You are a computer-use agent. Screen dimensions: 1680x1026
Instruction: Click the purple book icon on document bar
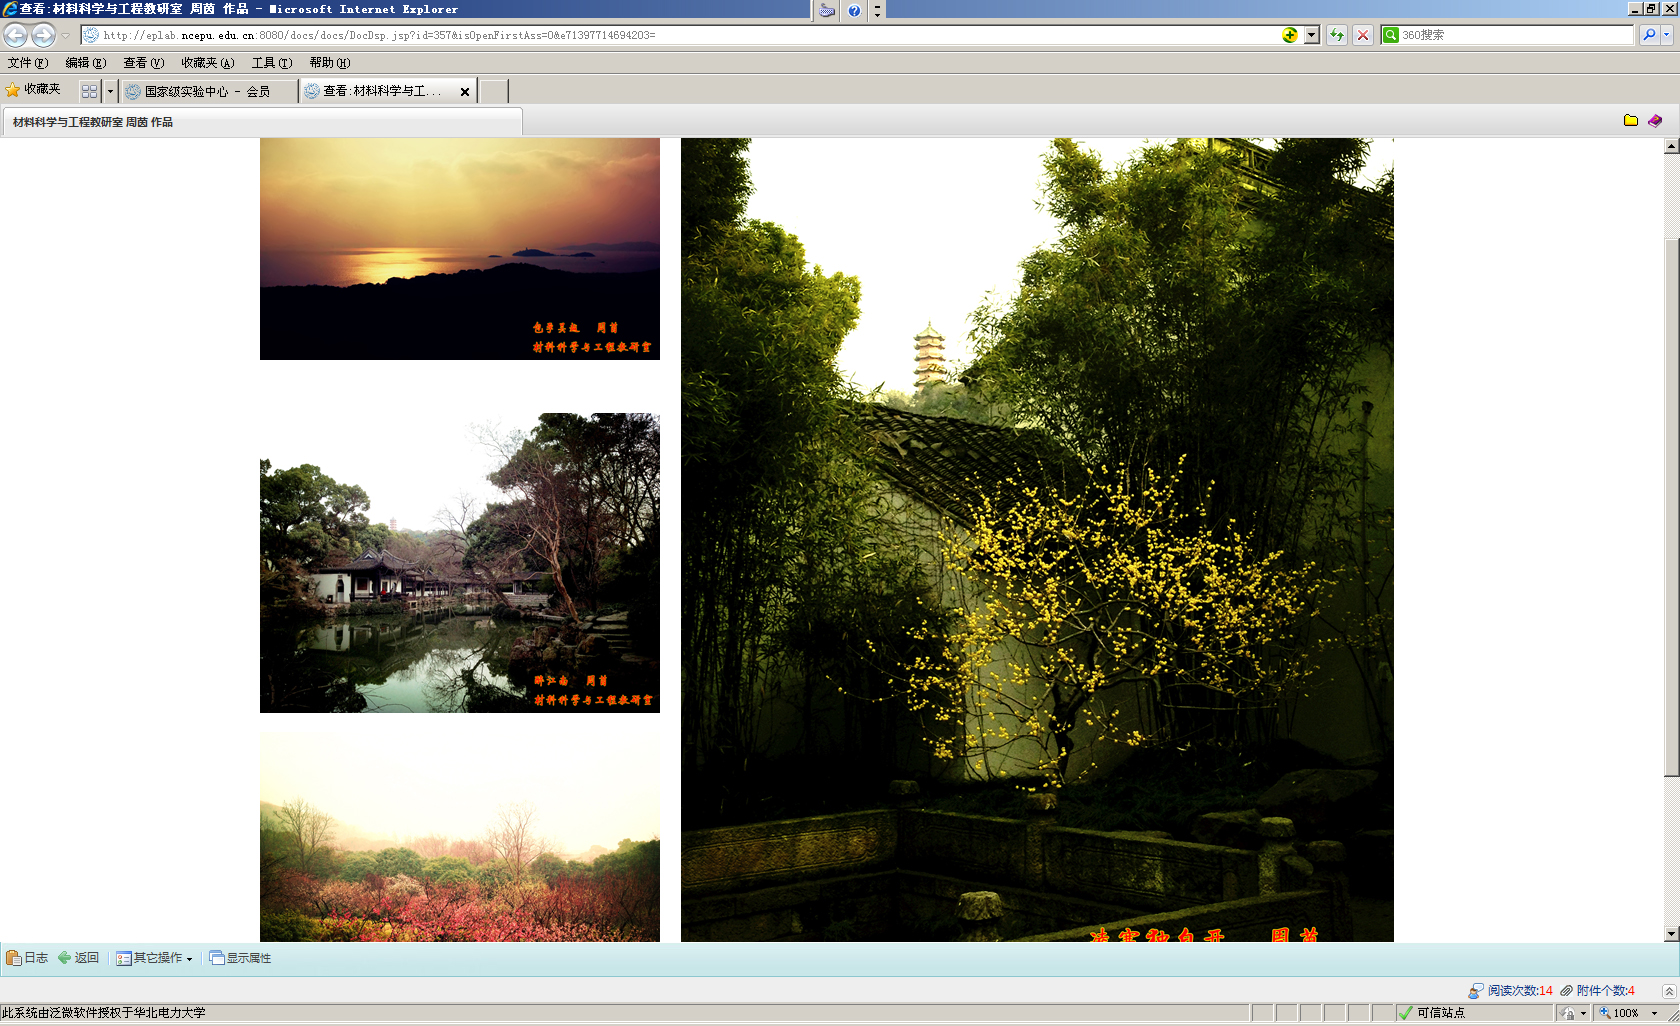(1655, 121)
